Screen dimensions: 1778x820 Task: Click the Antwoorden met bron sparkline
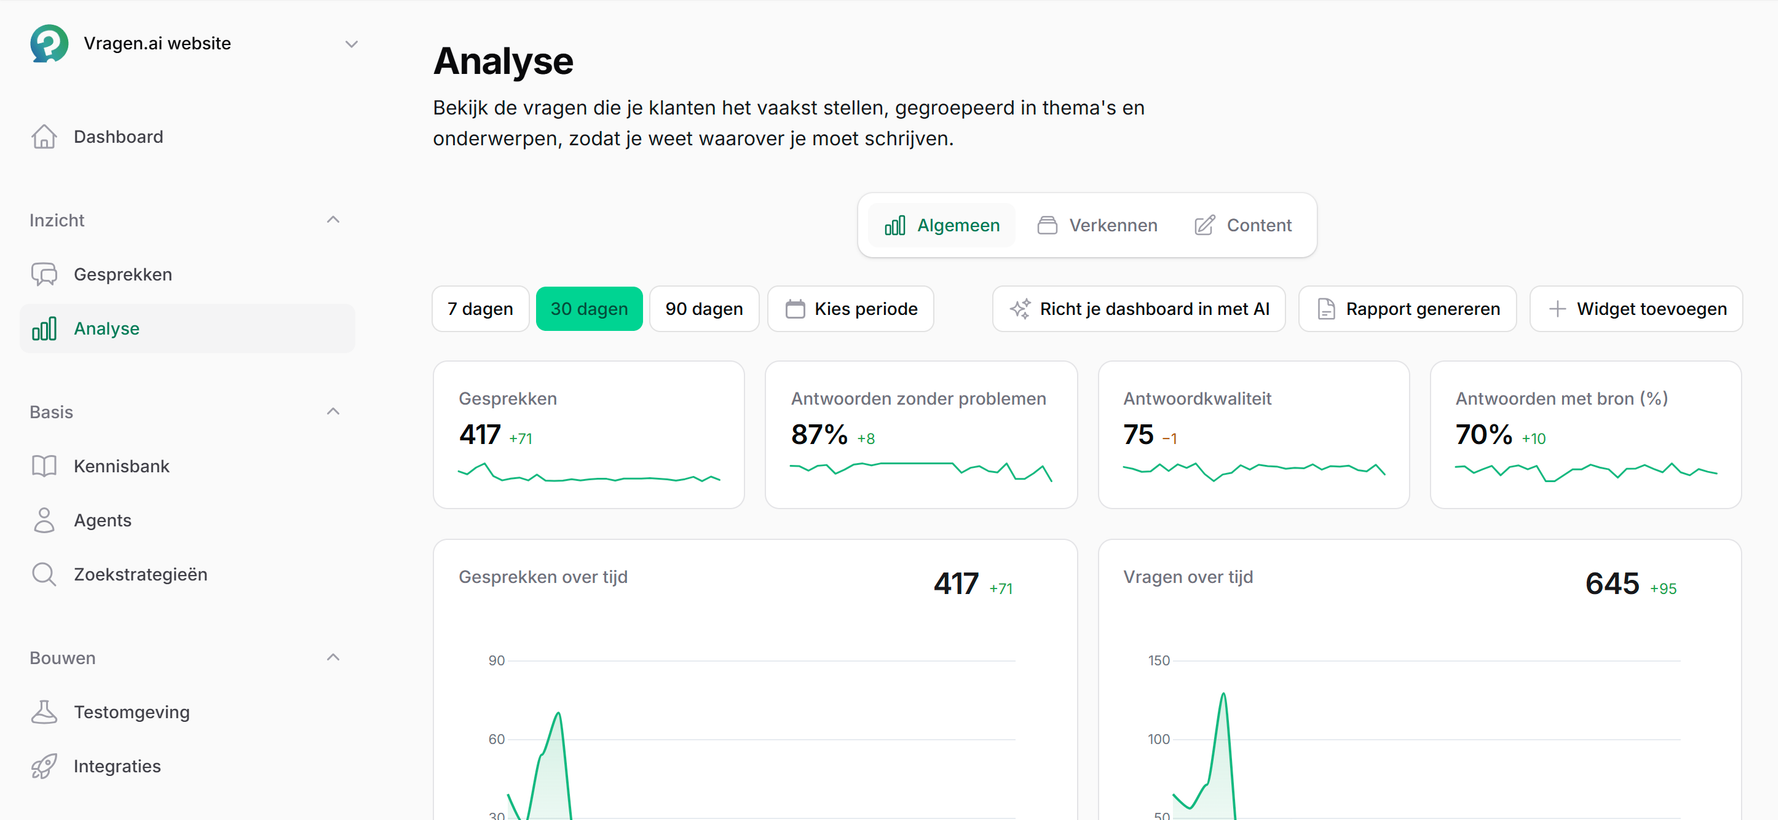1586,471
